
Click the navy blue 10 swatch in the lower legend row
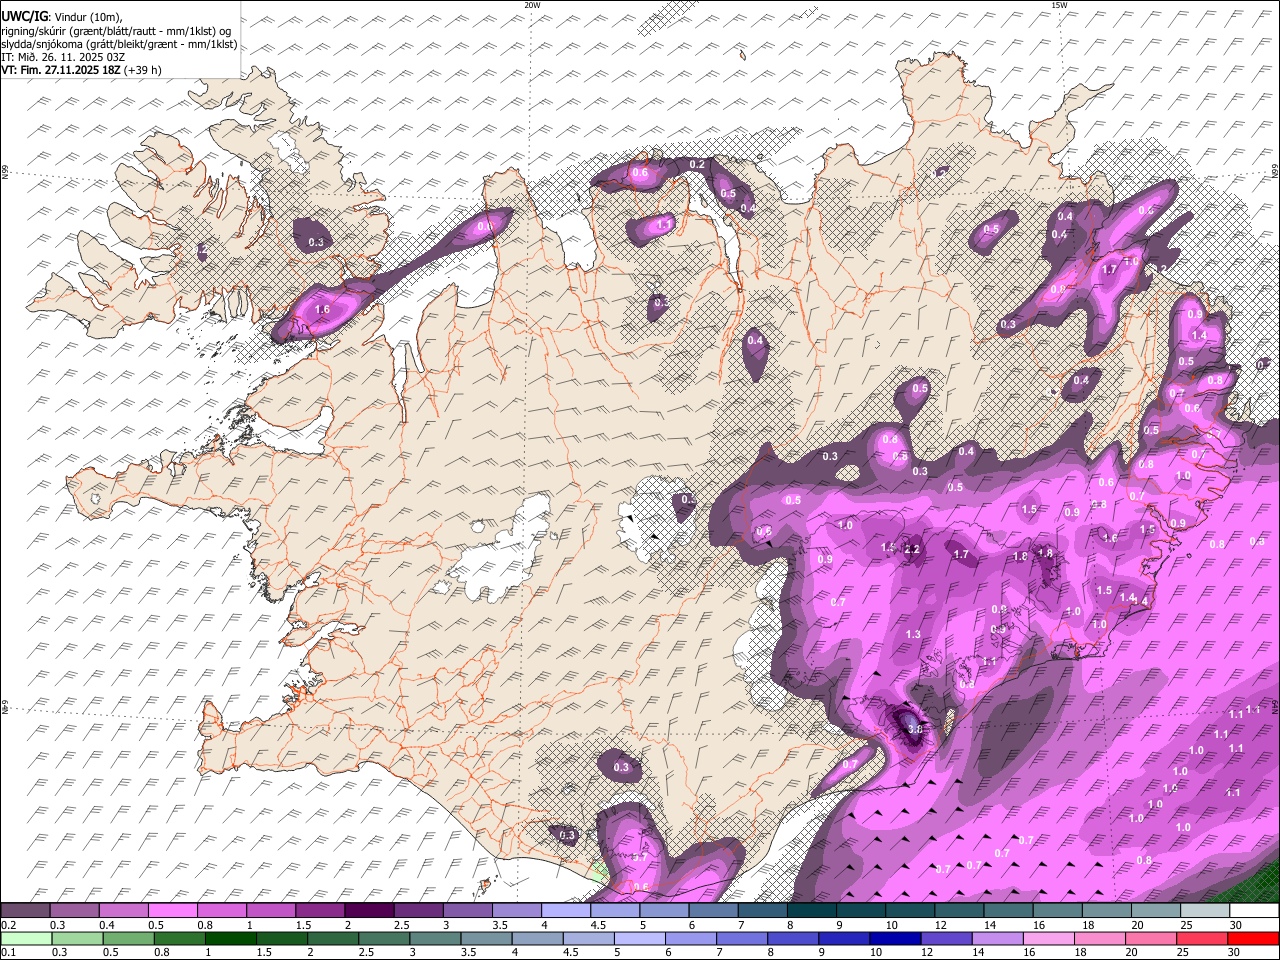894,938
